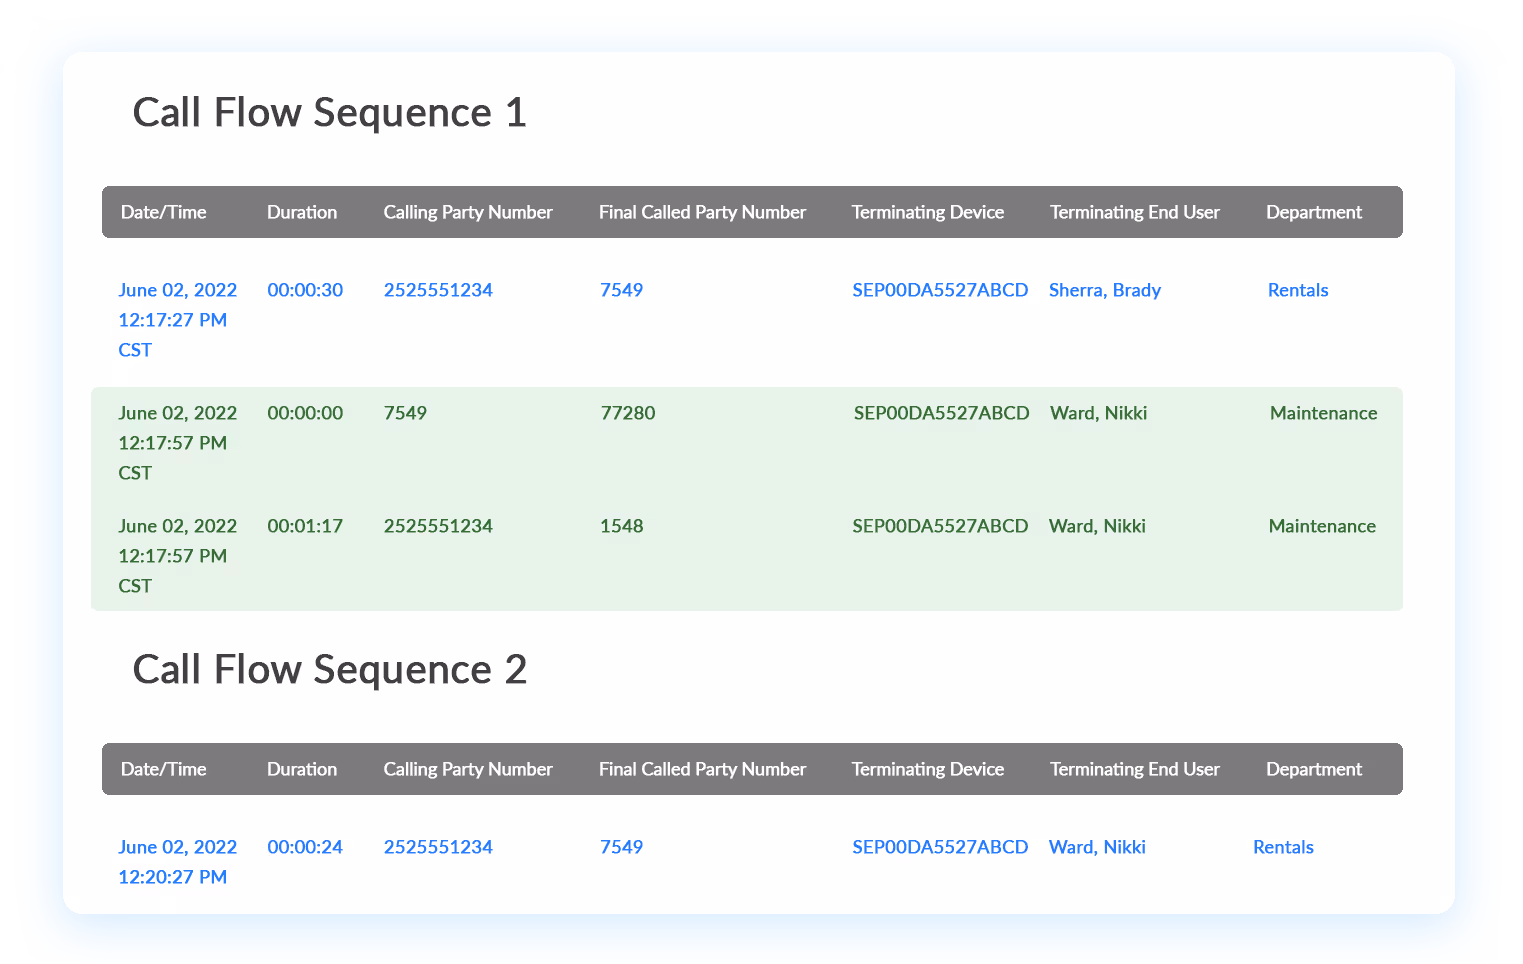Click Date/Time column header in Sequence 2 table
The image size is (1523, 964).
coord(163,769)
